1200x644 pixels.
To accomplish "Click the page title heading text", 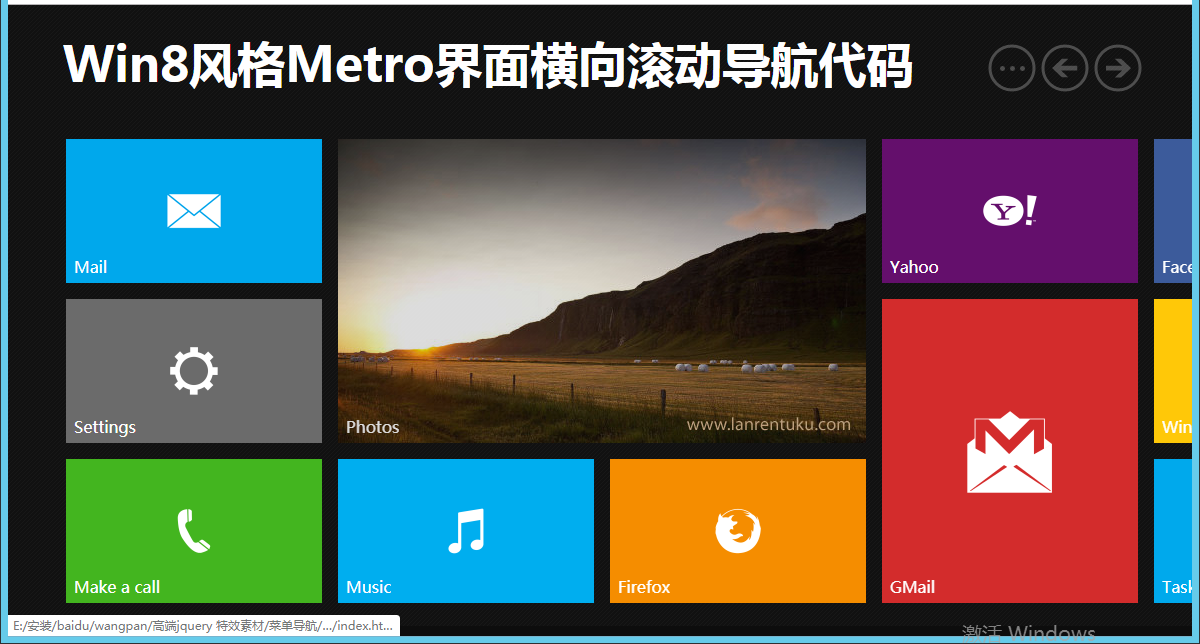I will pos(488,66).
